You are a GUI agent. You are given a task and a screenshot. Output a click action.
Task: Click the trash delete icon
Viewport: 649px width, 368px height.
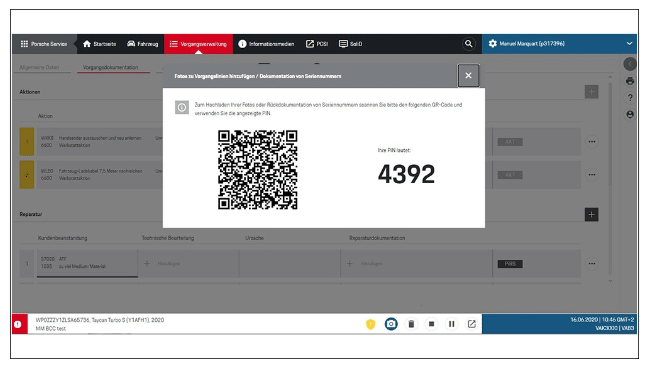411,324
